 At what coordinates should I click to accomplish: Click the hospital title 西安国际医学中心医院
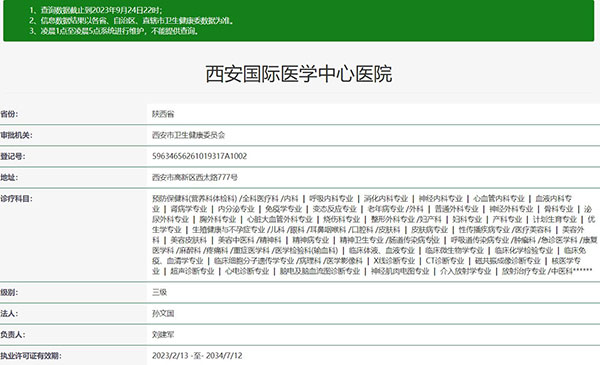click(298, 74)
